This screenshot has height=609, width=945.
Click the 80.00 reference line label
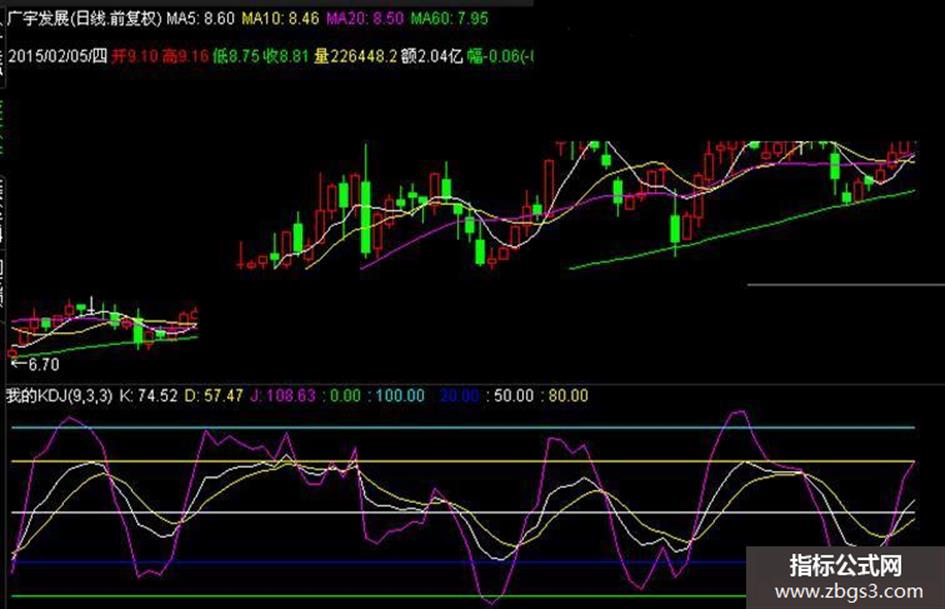[565, 396]
